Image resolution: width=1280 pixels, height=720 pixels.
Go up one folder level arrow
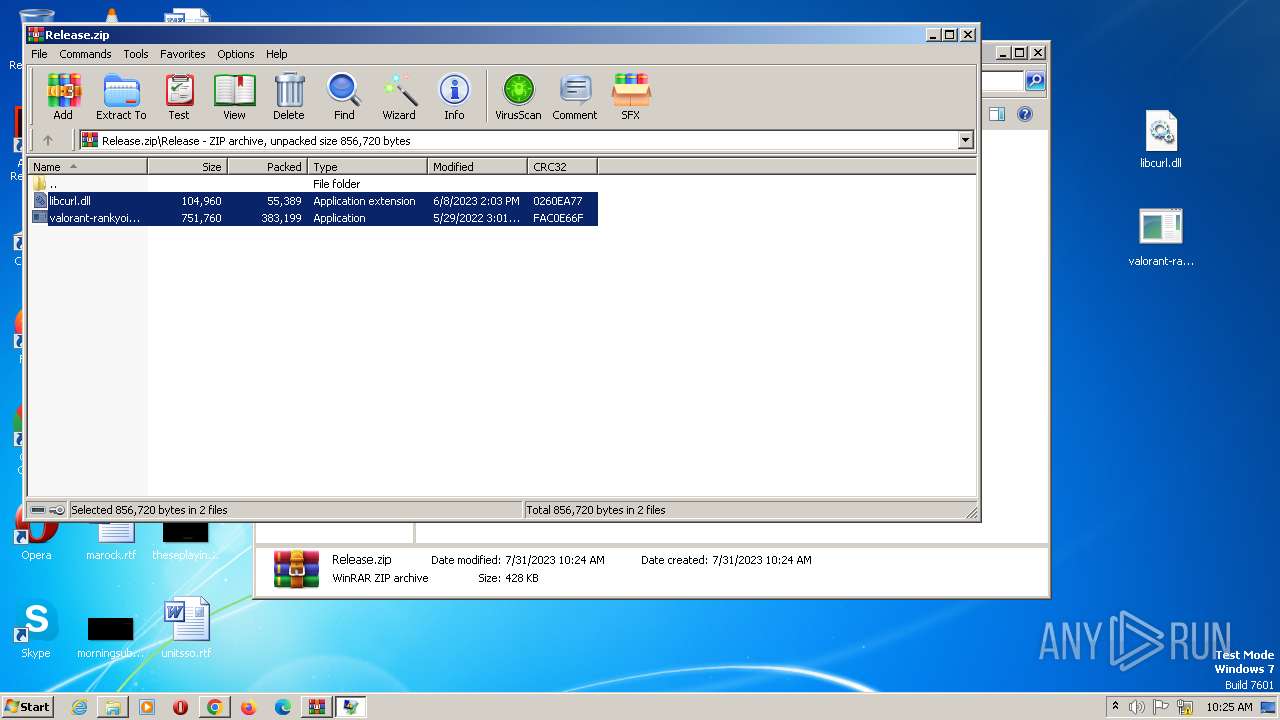pos(47,140)
